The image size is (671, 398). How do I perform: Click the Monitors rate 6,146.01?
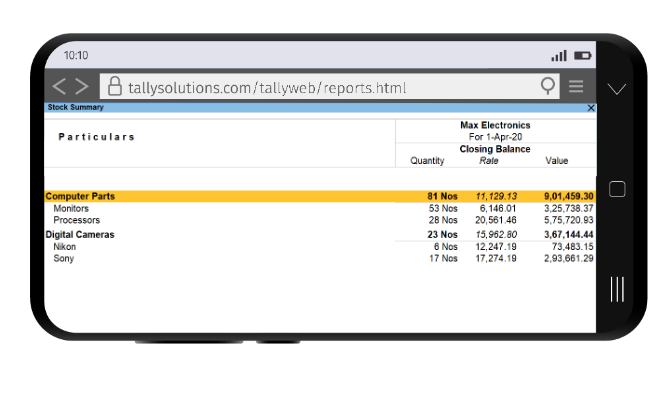[498, 208]
